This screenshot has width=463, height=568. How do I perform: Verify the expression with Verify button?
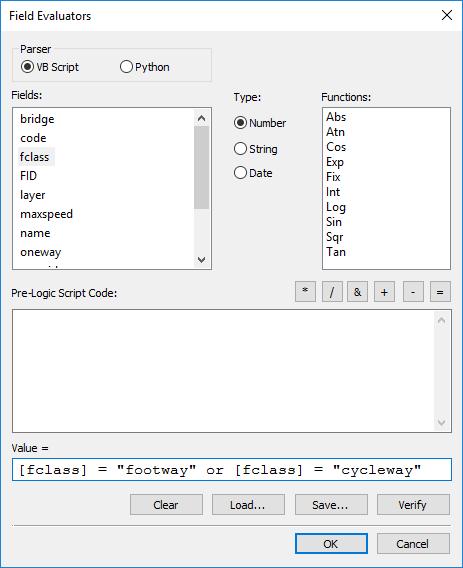click(x=413, y=505)
